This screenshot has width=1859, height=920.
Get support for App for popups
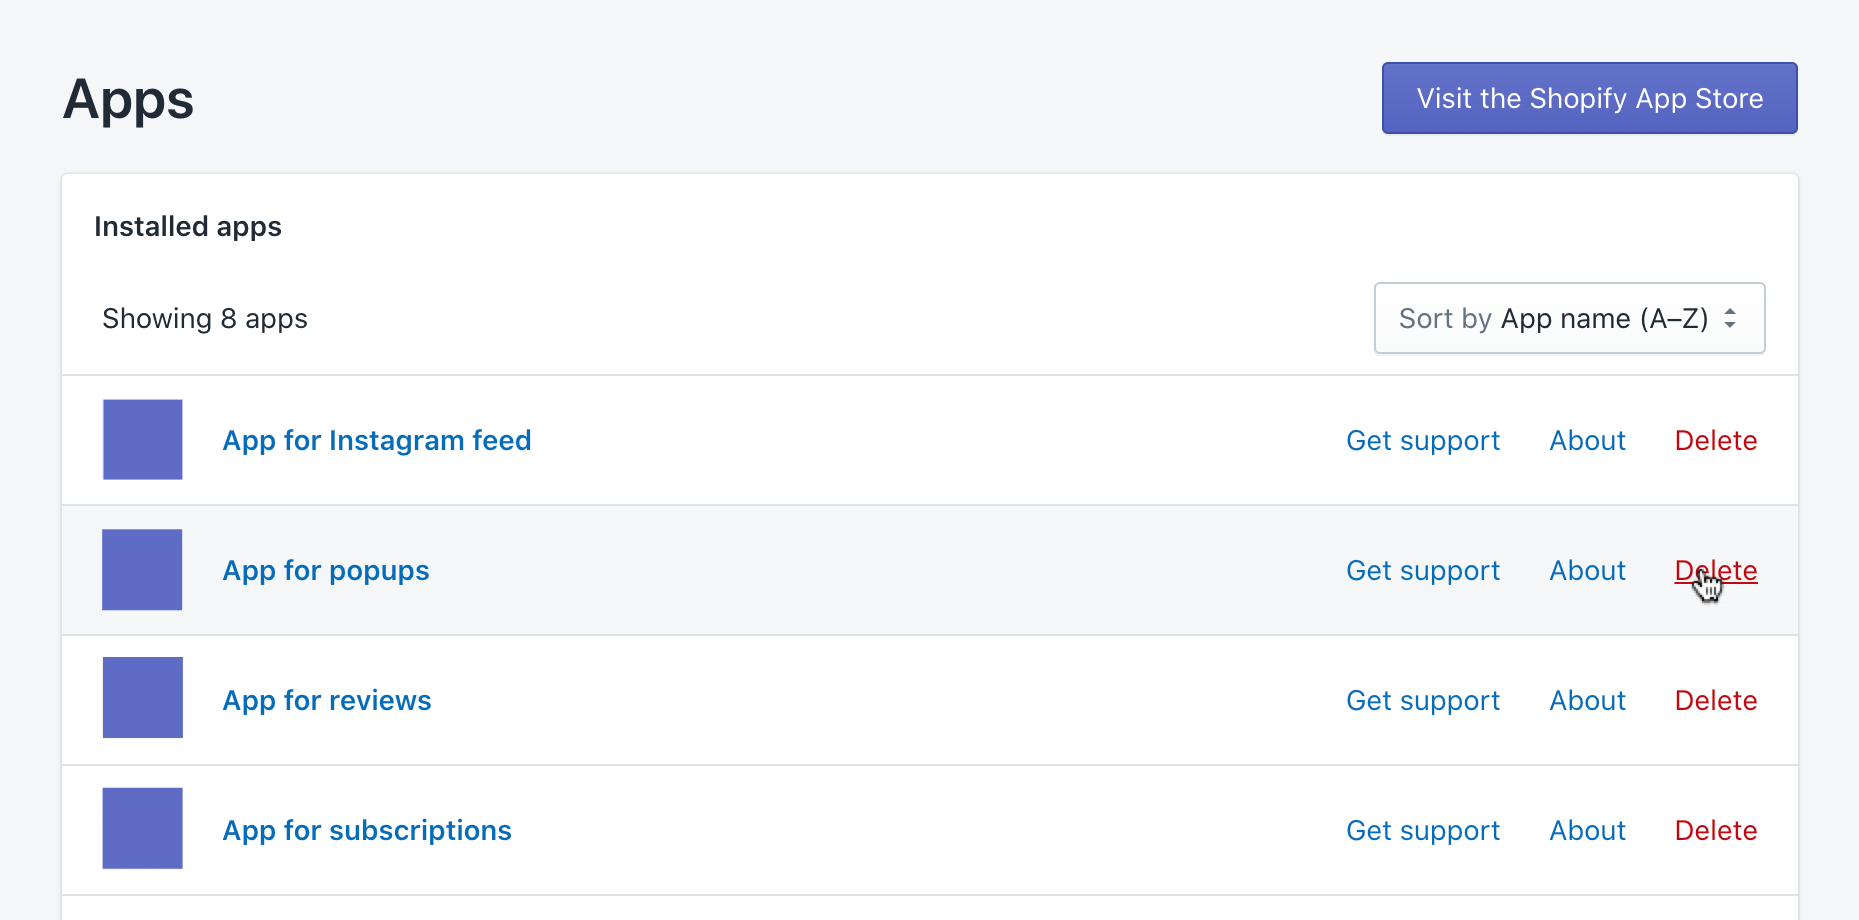(1423, 570)
